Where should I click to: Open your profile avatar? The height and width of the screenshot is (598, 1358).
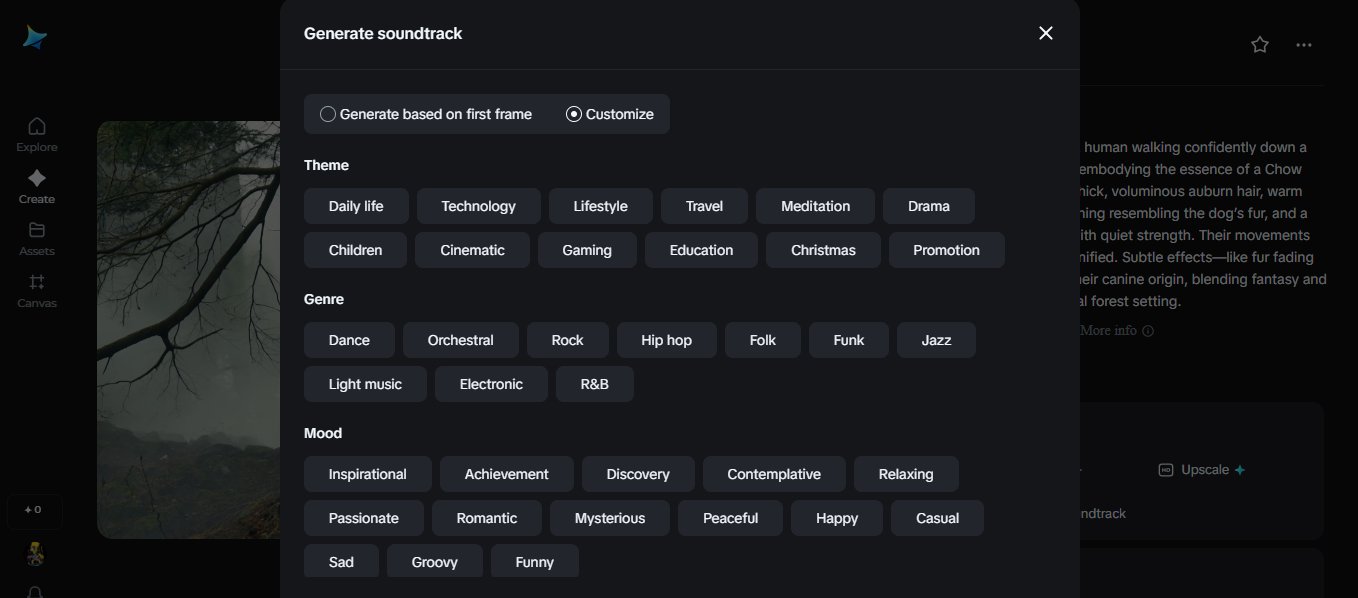[34, 553]
